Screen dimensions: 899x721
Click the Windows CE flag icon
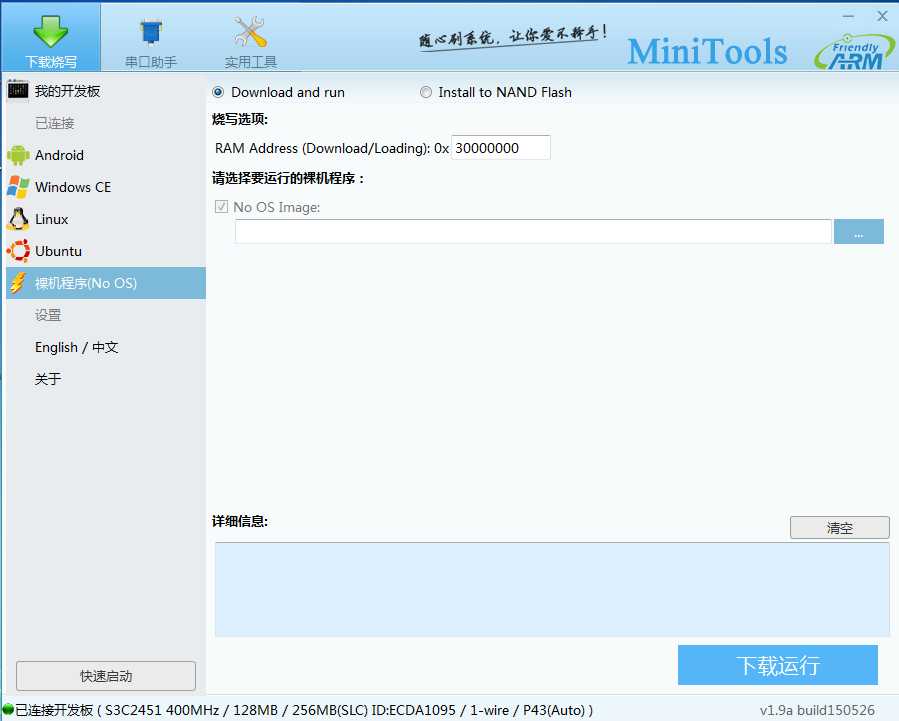tap(18, 187)
